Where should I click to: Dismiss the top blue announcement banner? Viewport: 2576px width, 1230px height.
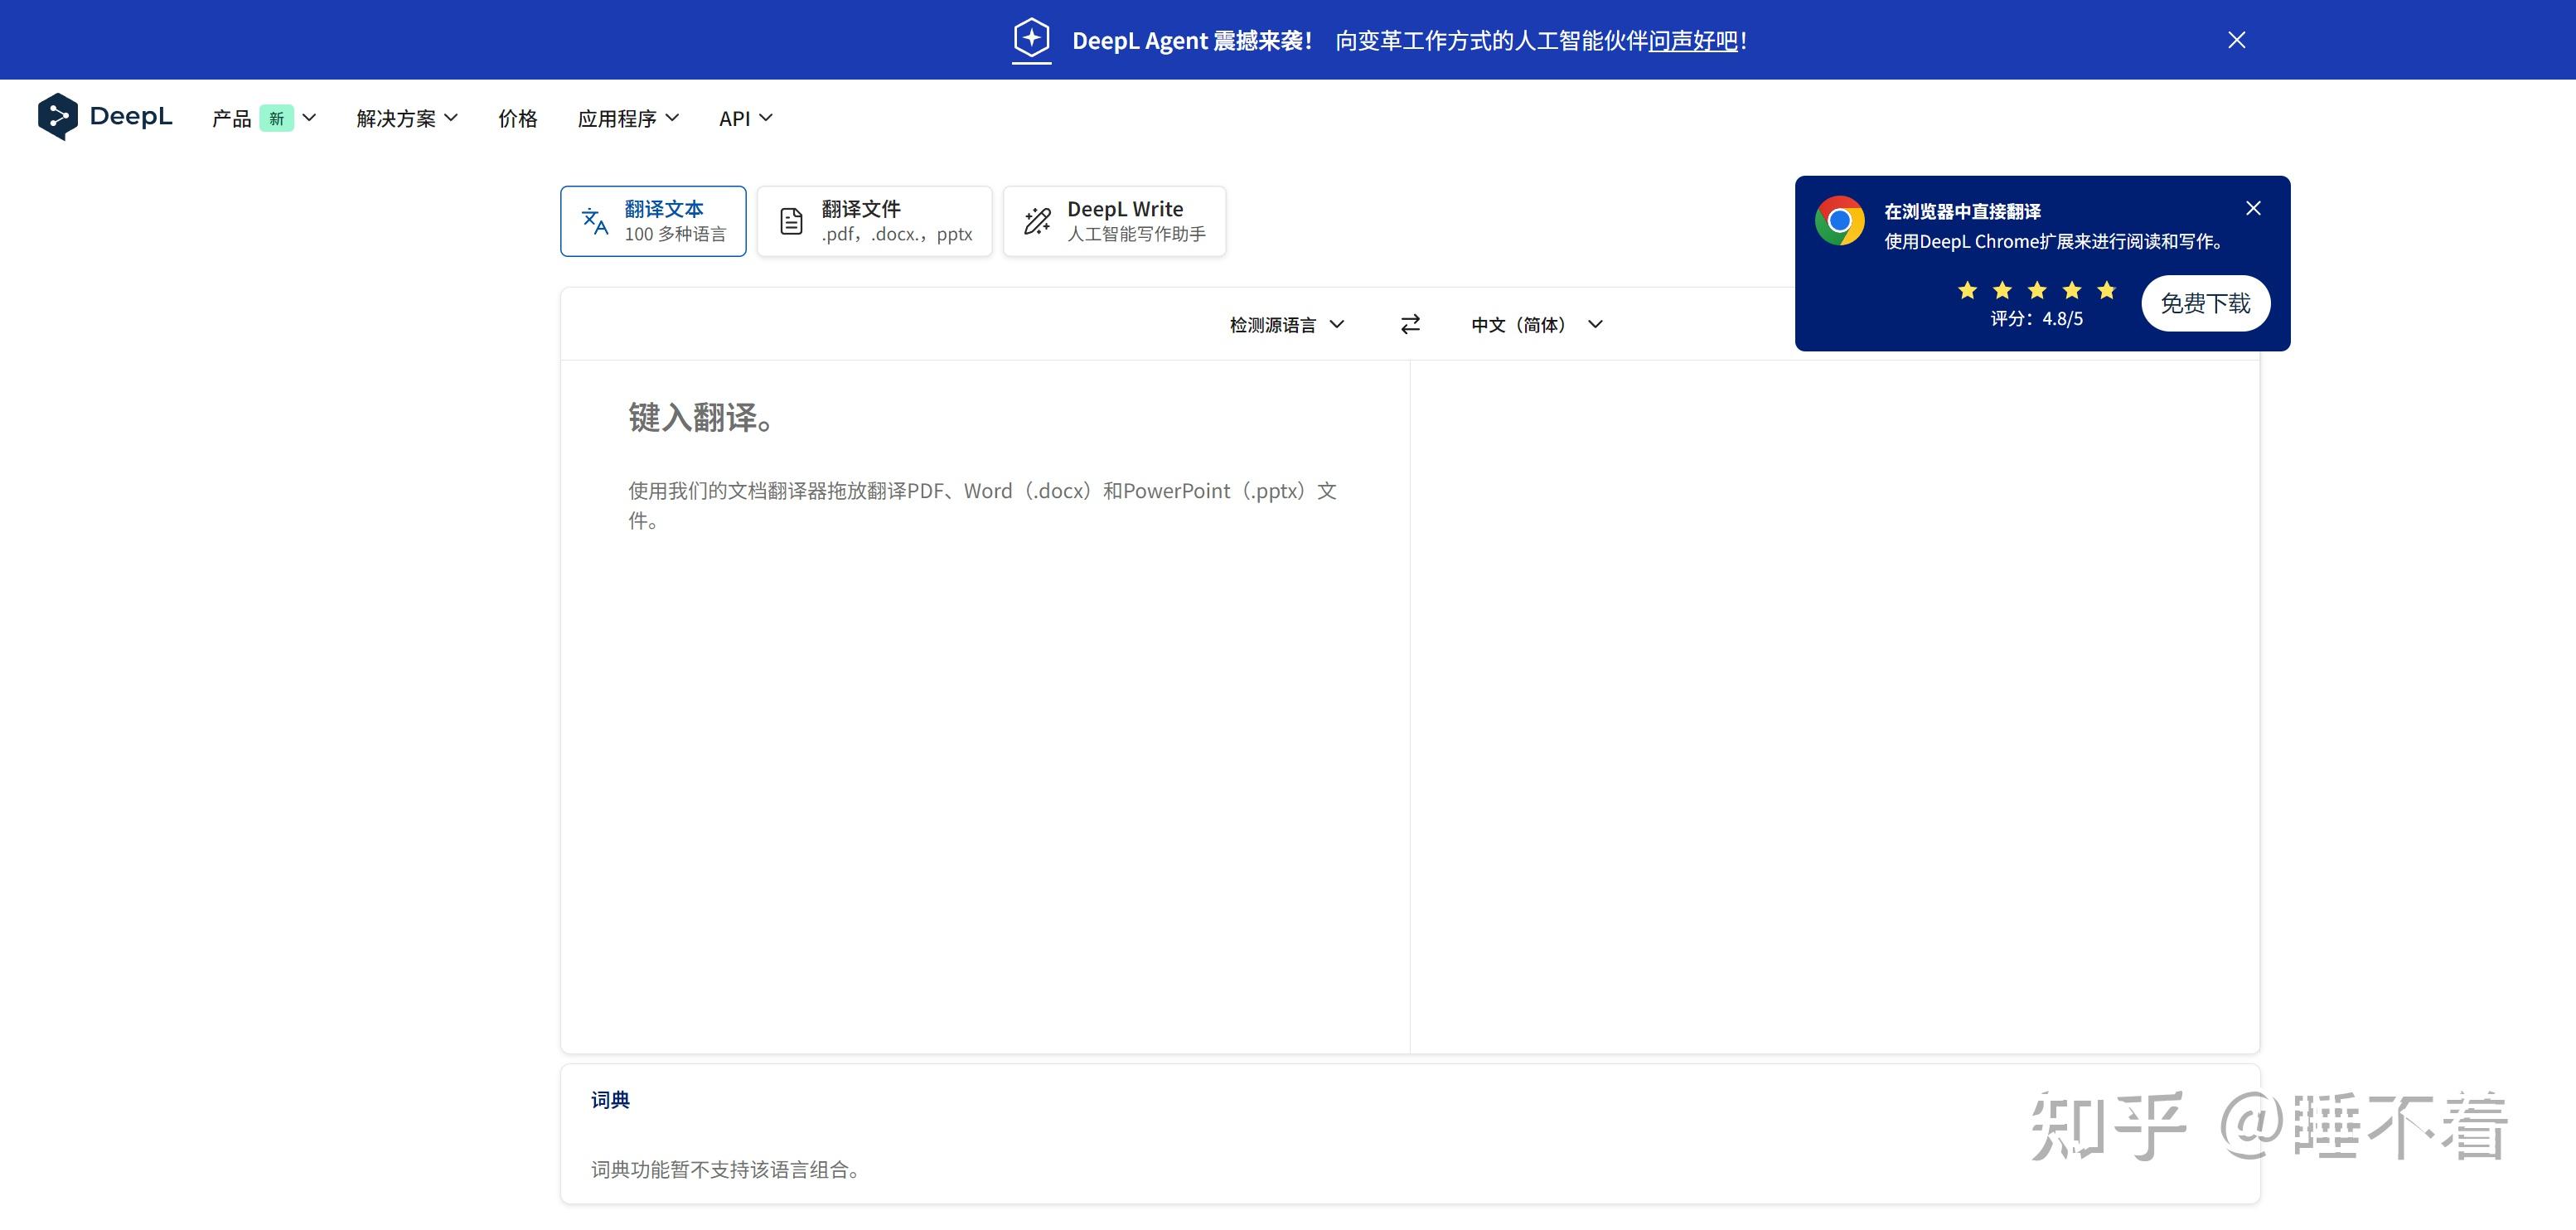pos(2236,40)
